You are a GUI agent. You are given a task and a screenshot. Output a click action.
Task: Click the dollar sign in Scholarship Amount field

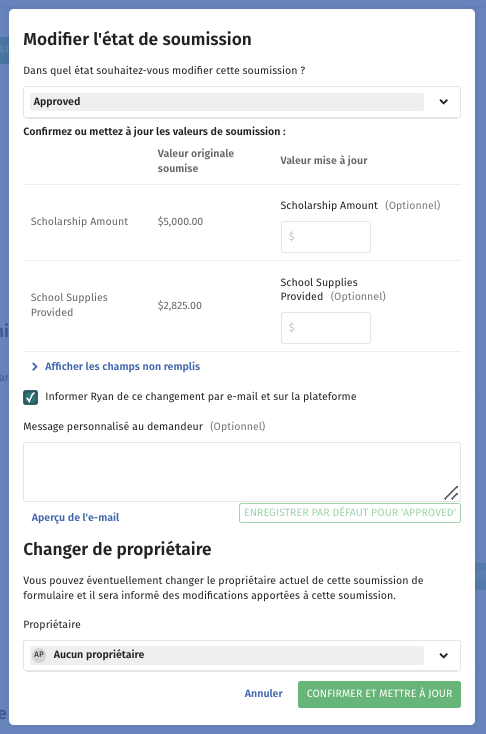pos(292,236)
